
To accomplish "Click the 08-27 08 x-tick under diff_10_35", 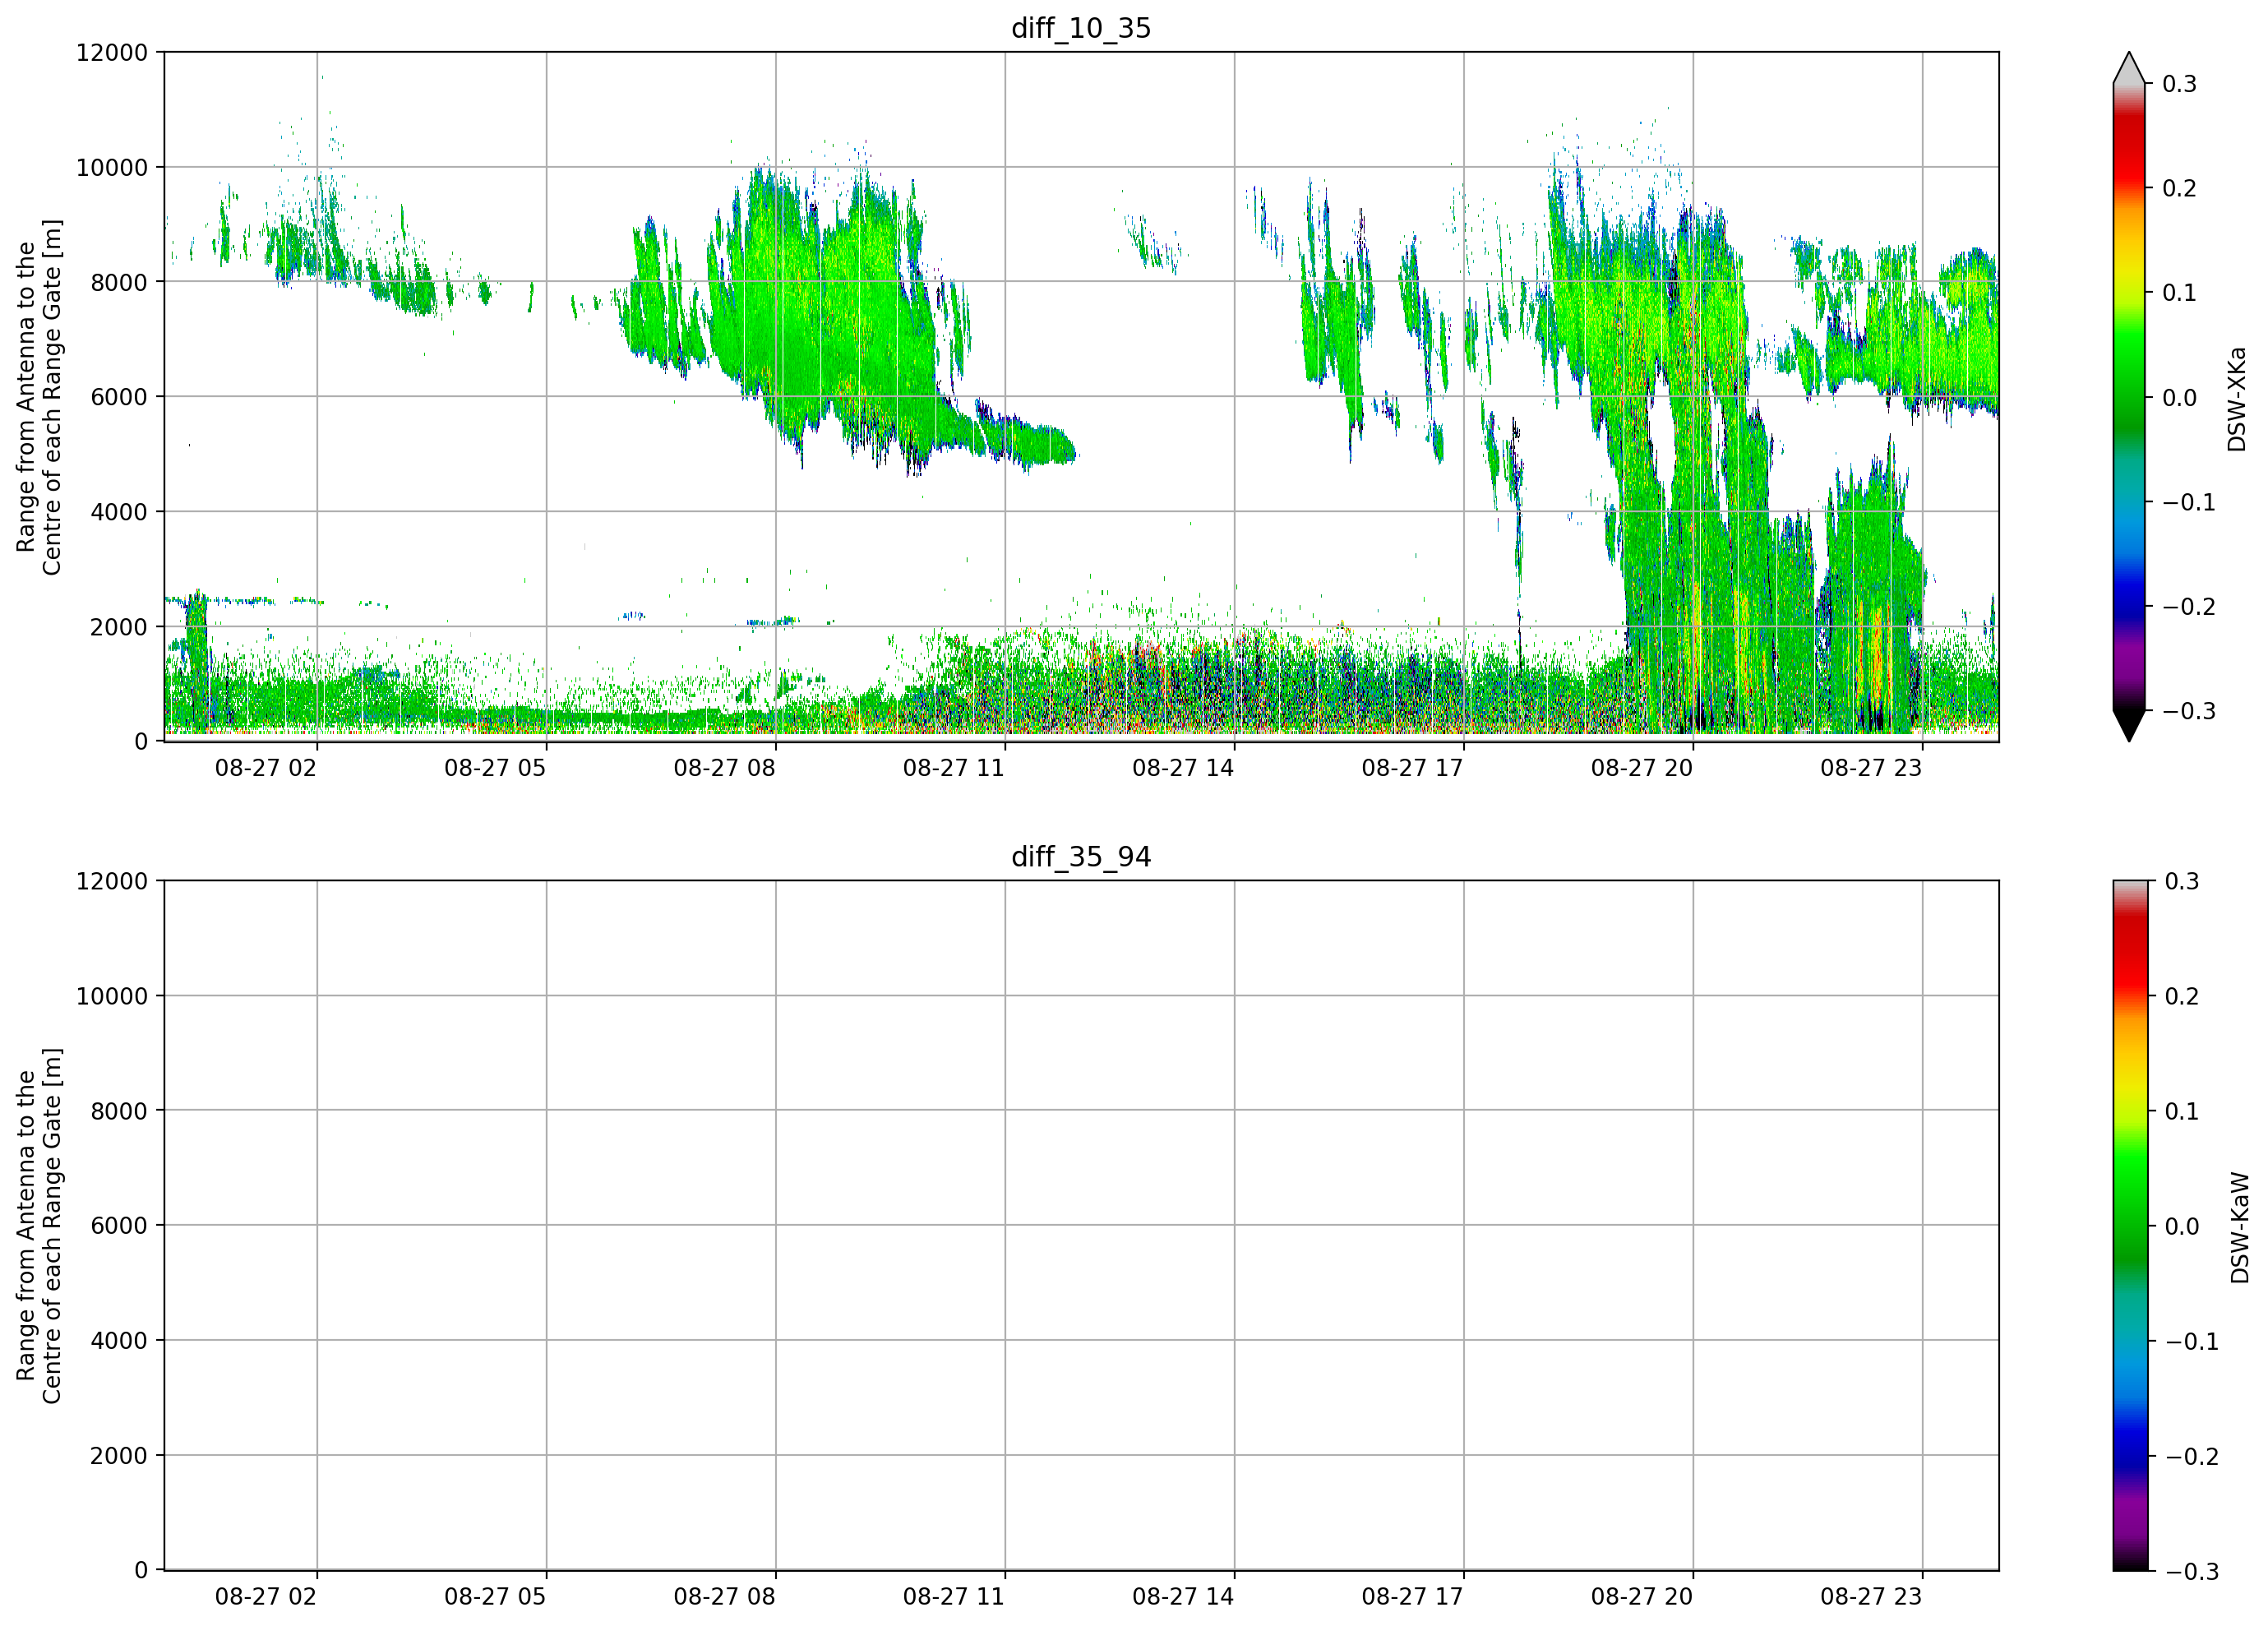I will [x=724, y=768].
